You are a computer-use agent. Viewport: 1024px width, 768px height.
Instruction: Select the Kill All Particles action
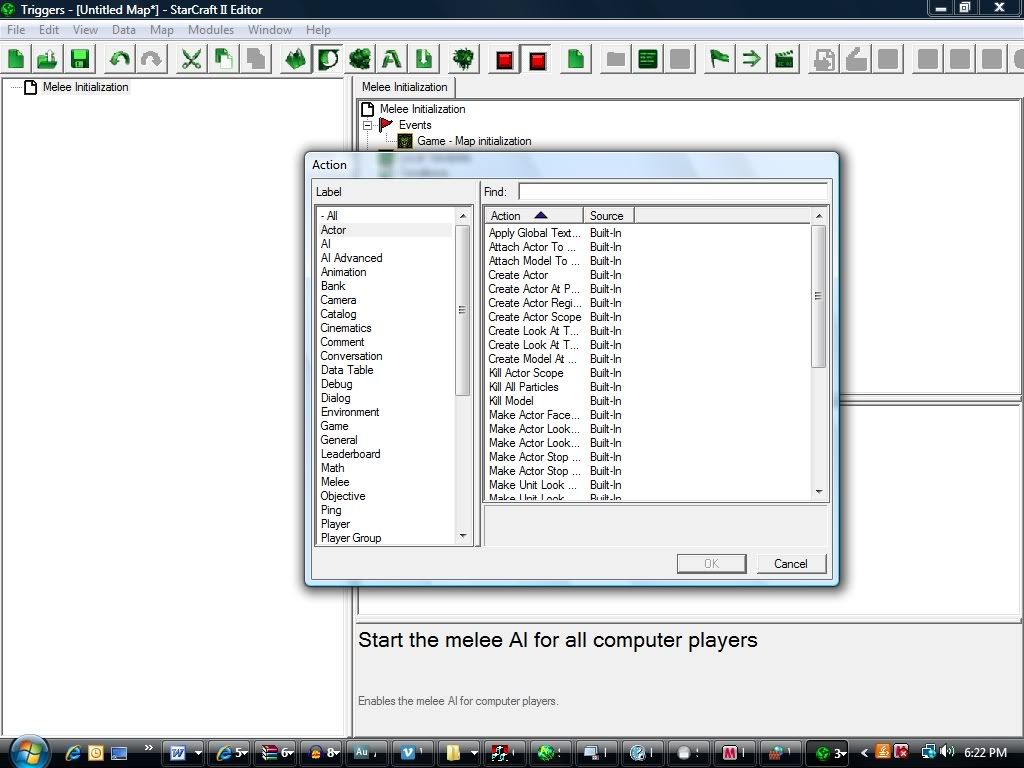tap(524, 387)
